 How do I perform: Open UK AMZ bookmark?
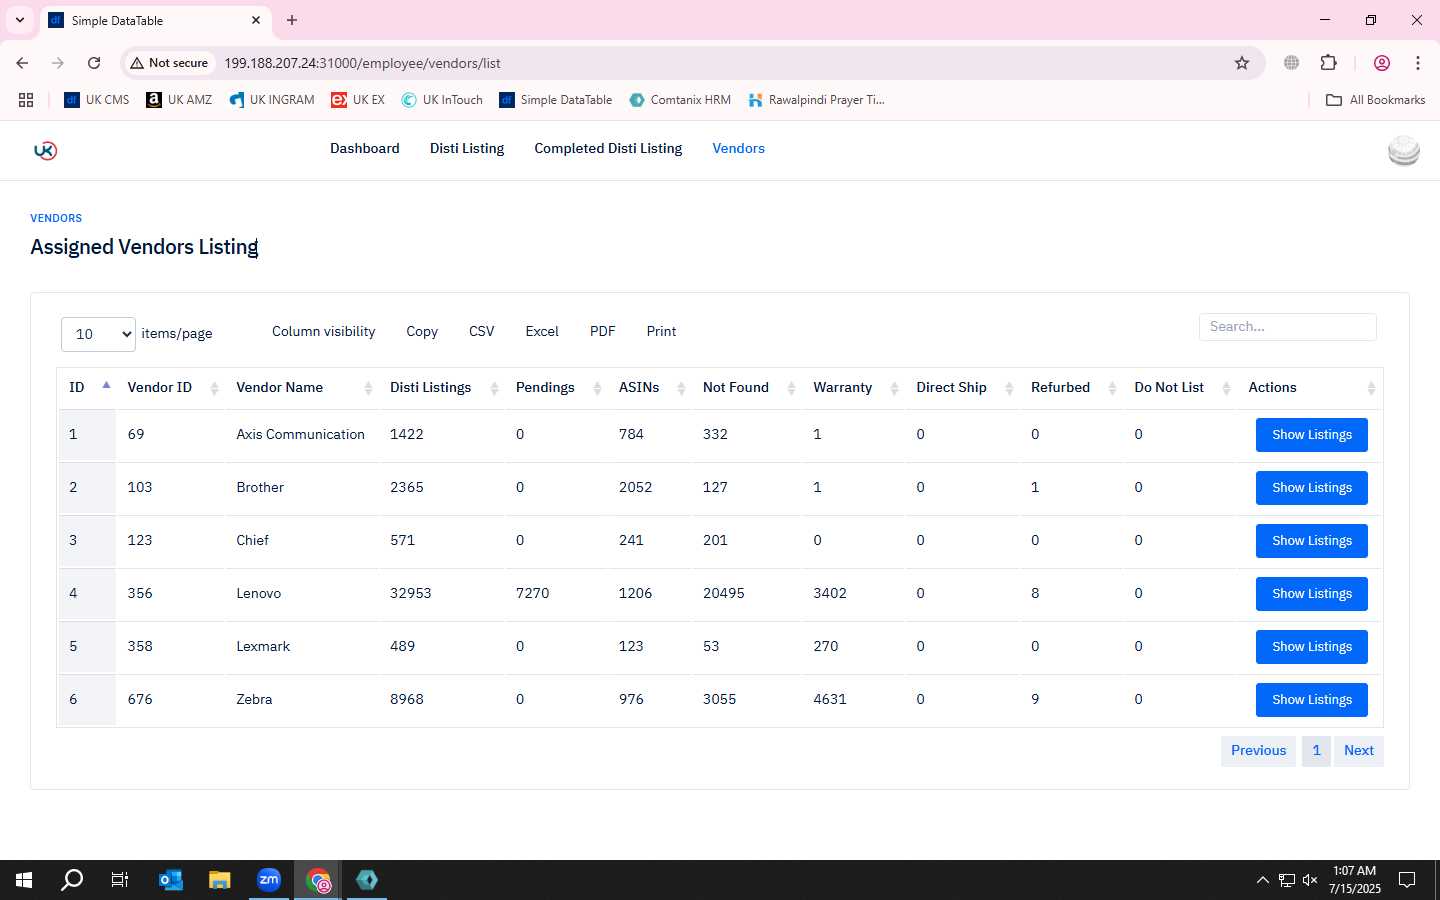point(179,100)
